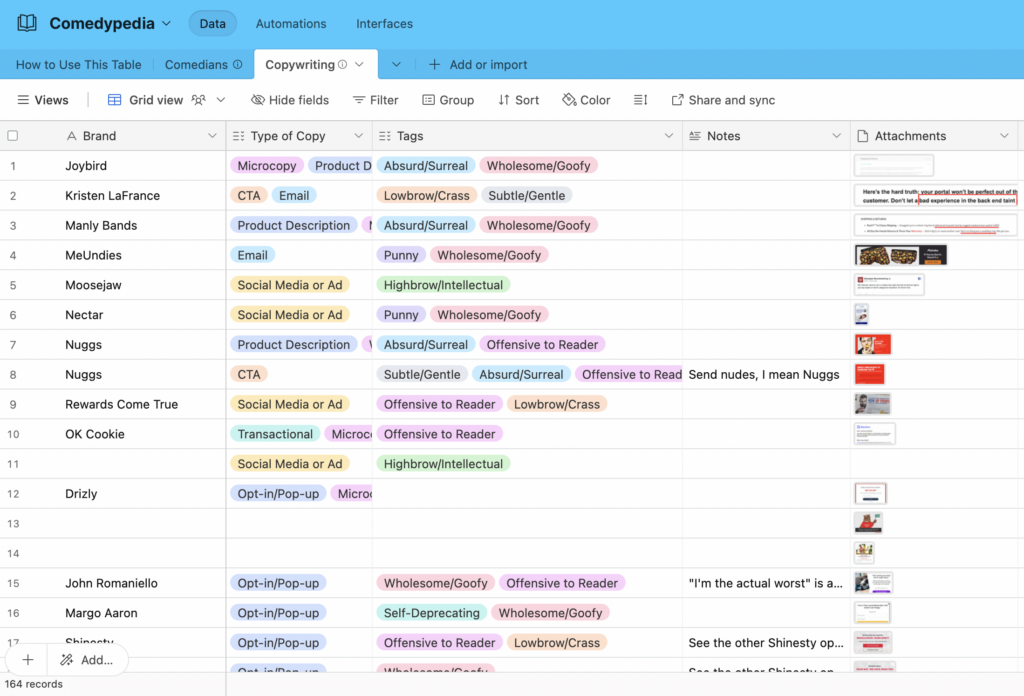Expand the tables list chevron
This screenshot has width=1024, height=696.
(396, 65)
